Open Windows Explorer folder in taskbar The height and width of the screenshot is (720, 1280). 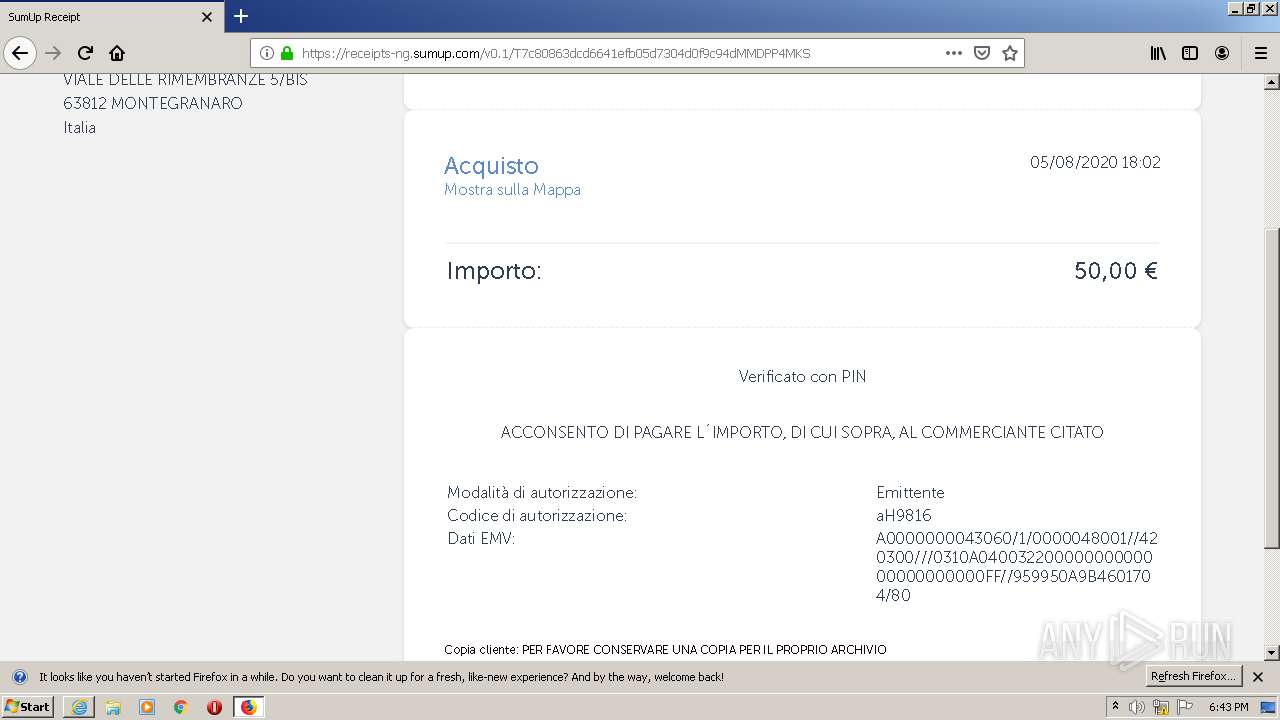pos(113,707)
